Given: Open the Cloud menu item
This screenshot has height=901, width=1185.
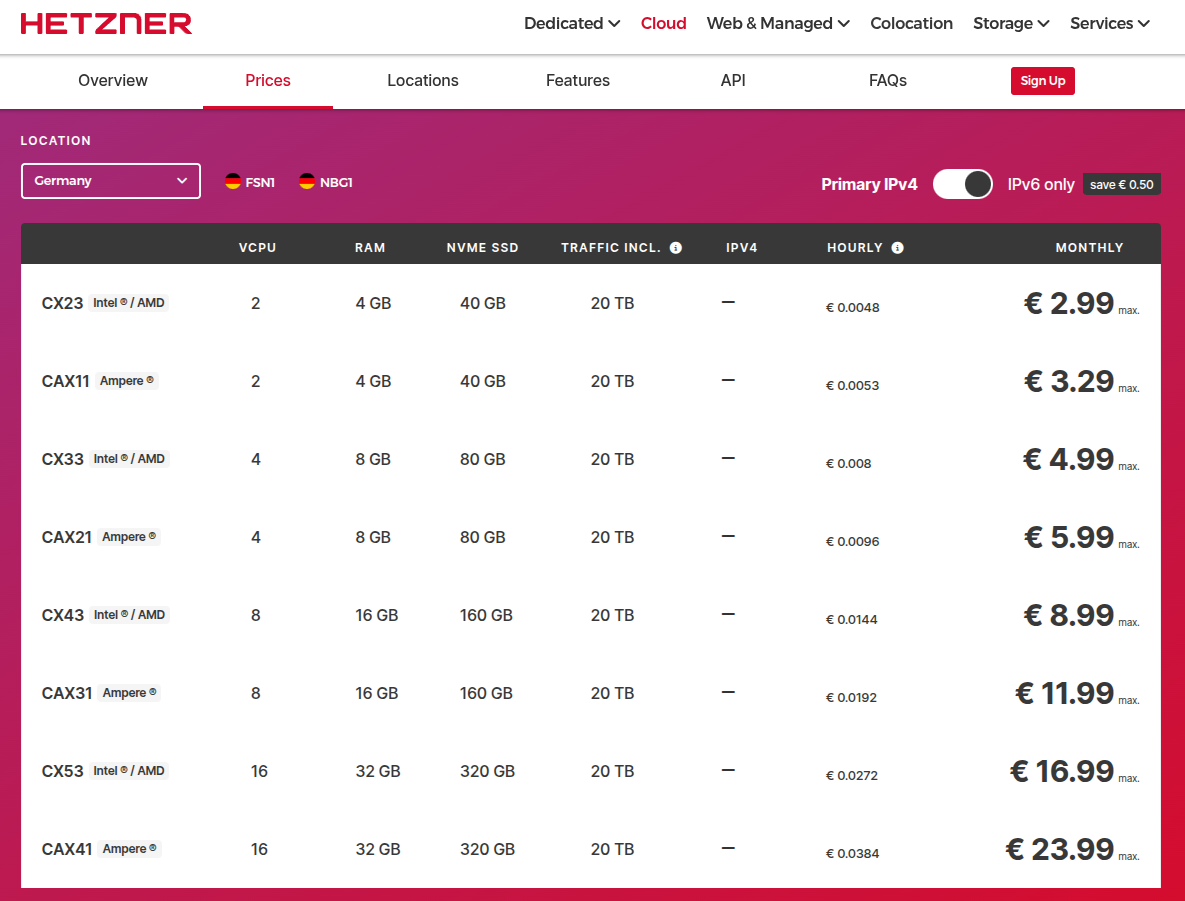Looking at the screenshot, I should coord(663,23).
